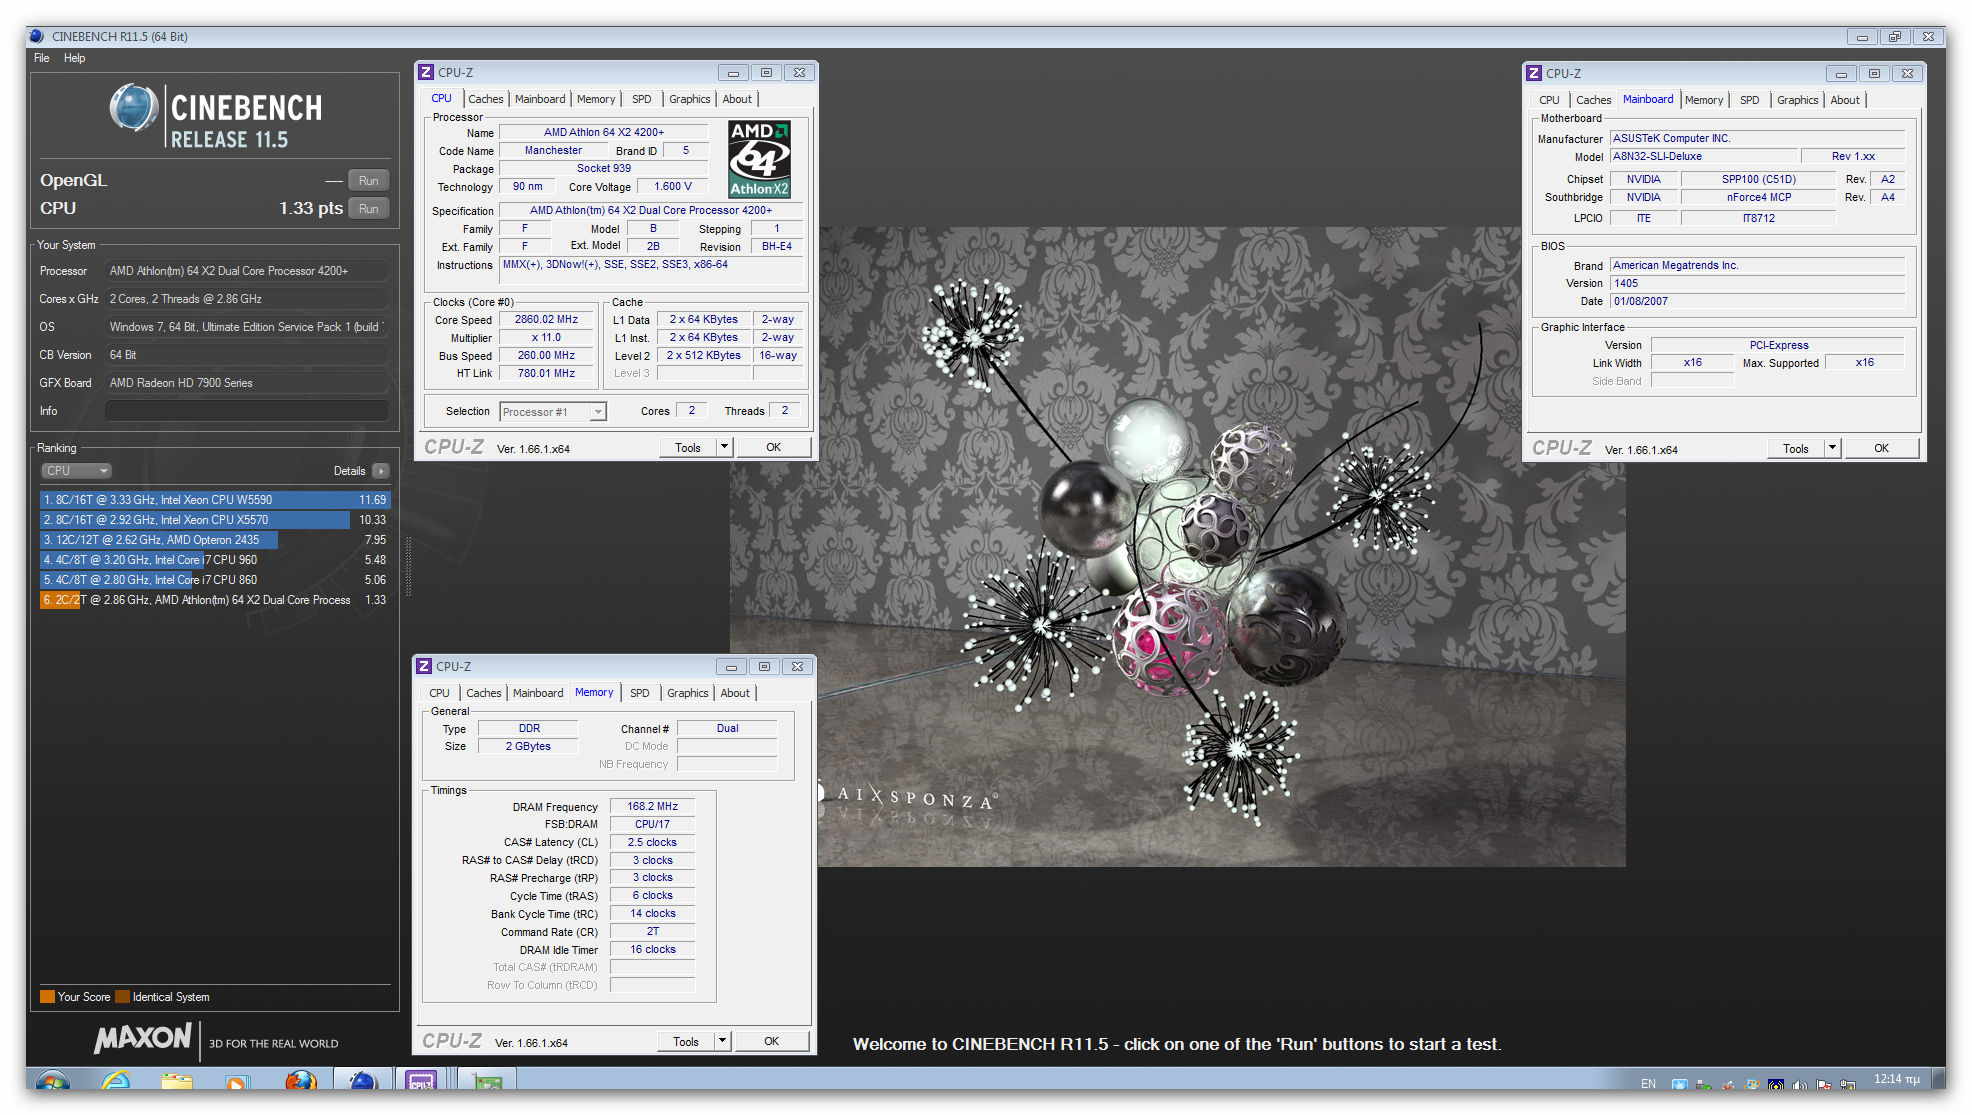Open Memory tab in CPU-Z CPU window
1972x1115 pixels.
596,99
